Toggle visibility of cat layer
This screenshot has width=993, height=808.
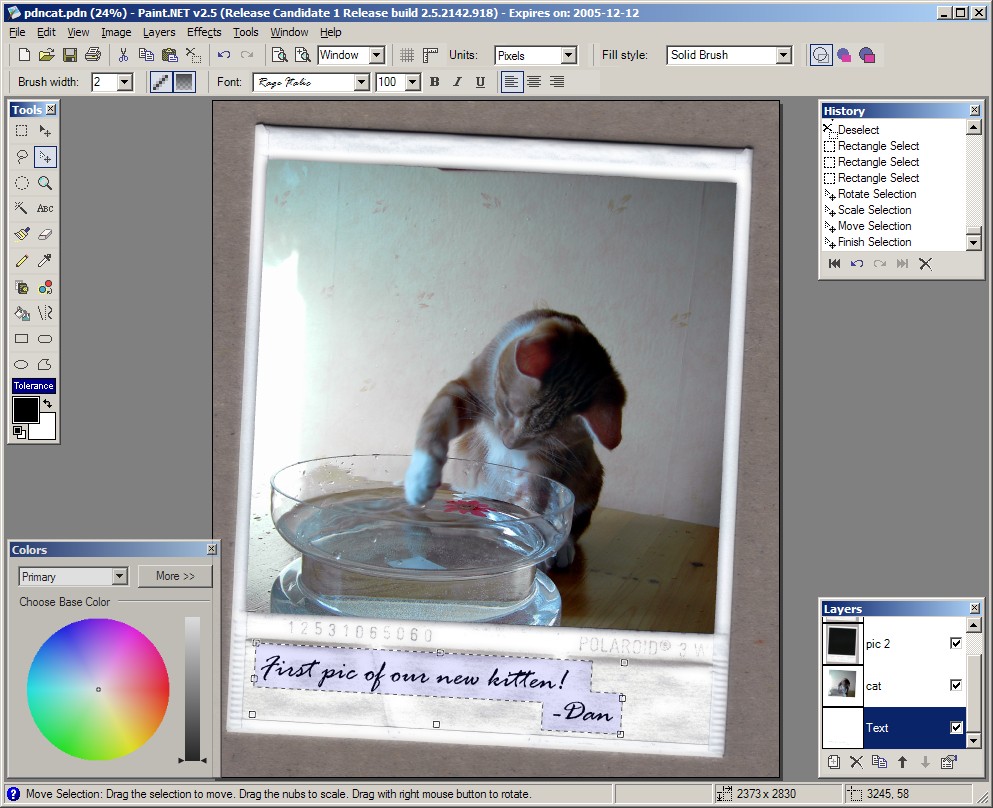[956, 685]
